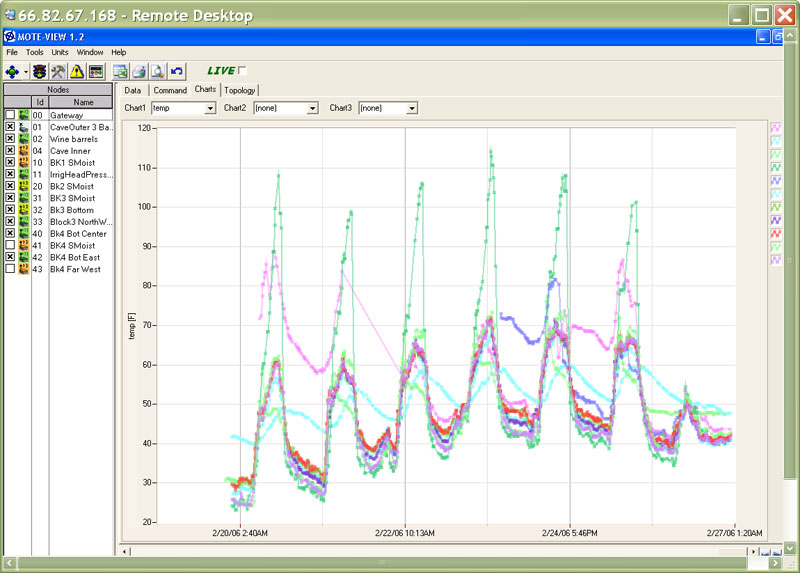Check the BK4 SMoist node checkbox

tap(10, 245)
